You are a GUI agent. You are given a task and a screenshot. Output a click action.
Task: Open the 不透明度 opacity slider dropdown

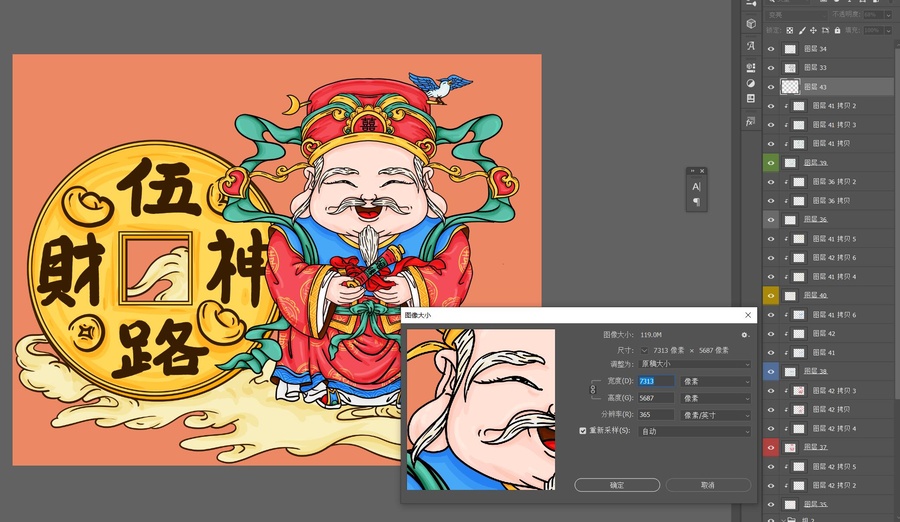coord(888,15)
